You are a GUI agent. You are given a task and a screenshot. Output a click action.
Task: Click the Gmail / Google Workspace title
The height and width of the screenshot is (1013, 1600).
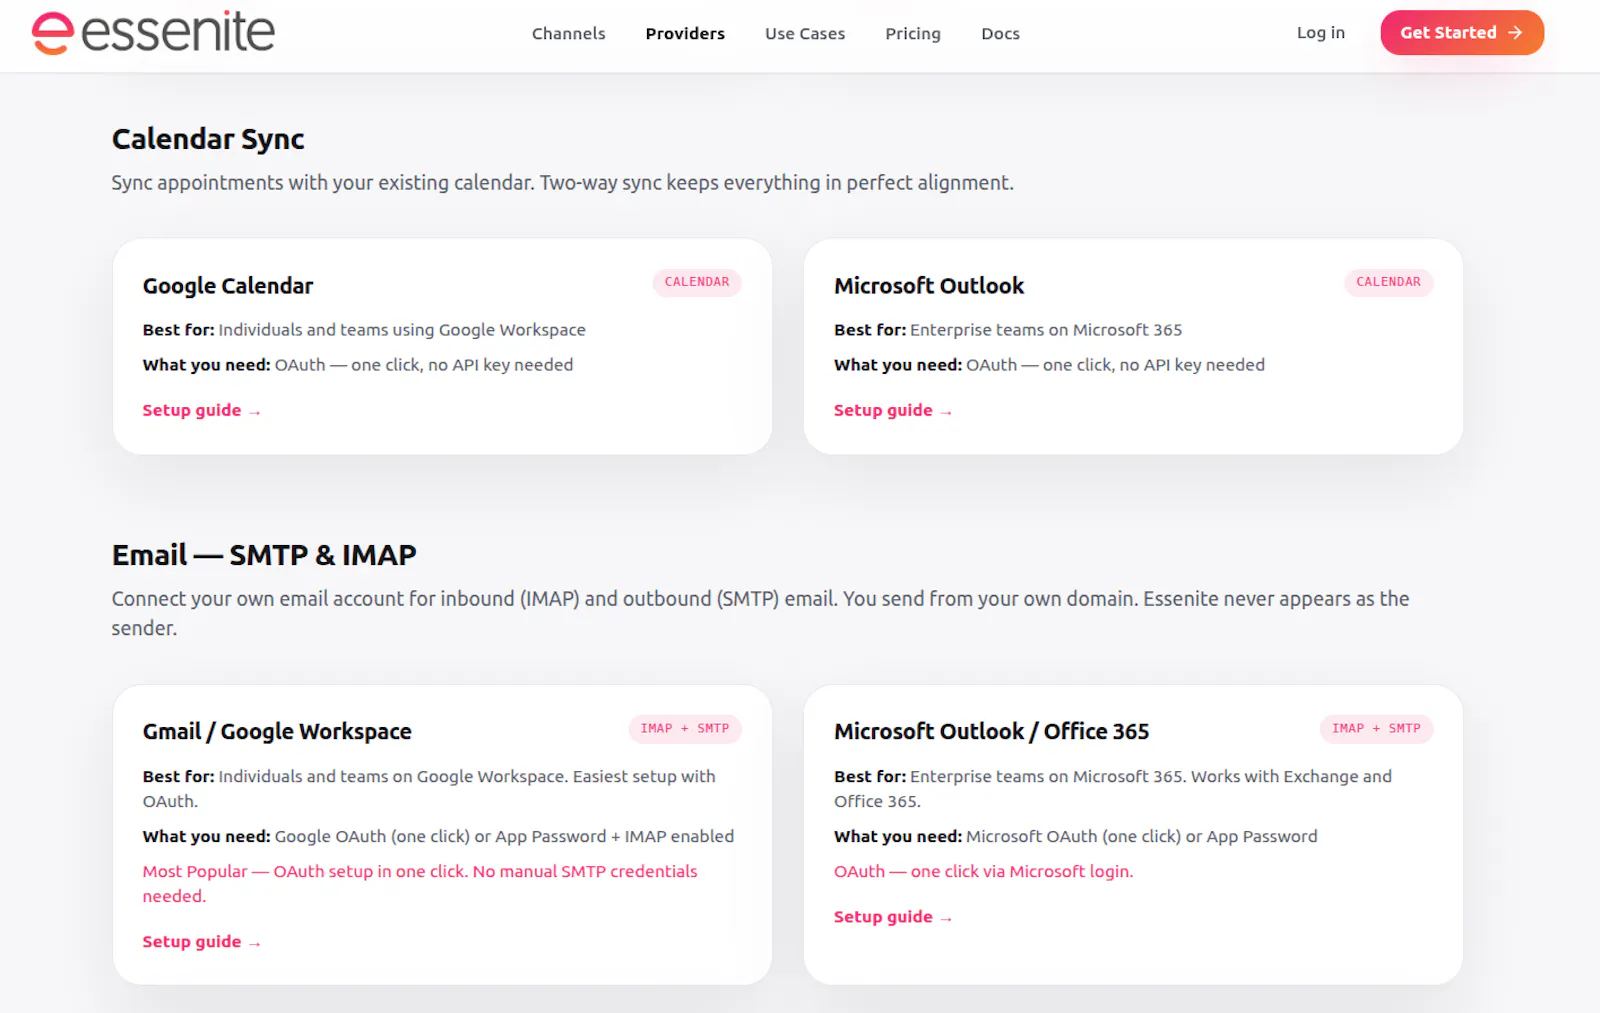tap(277, 732)
